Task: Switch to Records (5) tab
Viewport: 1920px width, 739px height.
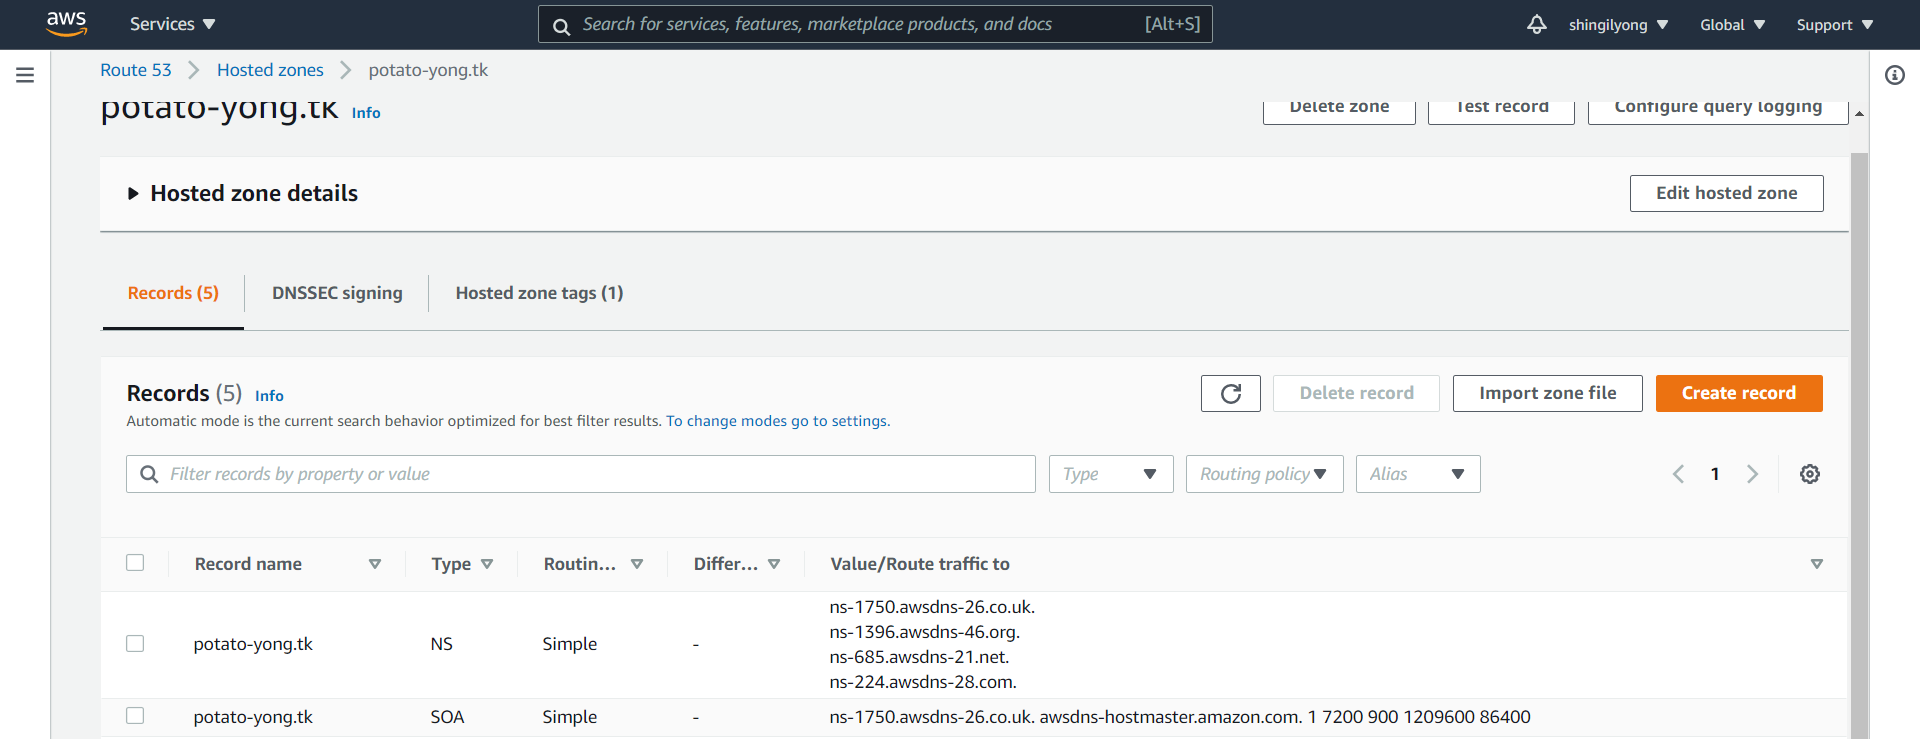Action: pos(173,293)
